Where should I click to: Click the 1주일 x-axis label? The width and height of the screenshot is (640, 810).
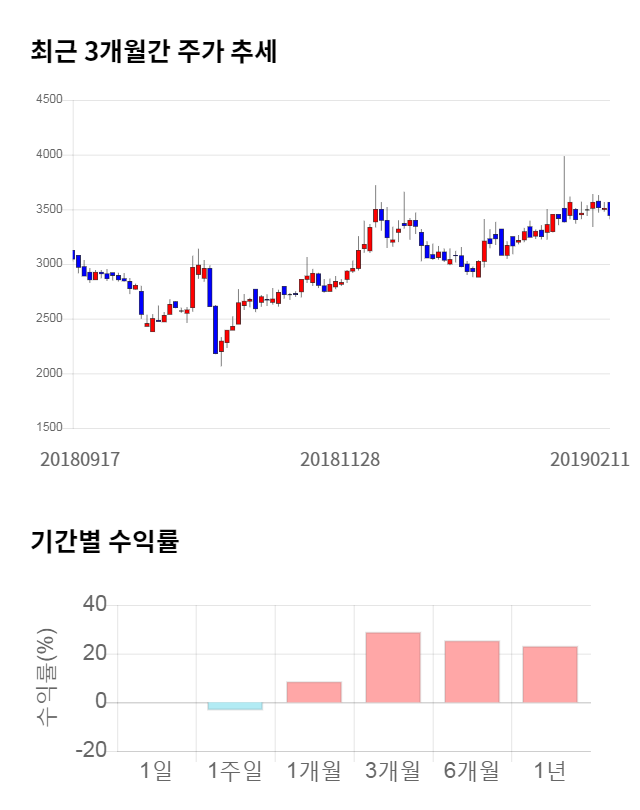coord(235,771)
